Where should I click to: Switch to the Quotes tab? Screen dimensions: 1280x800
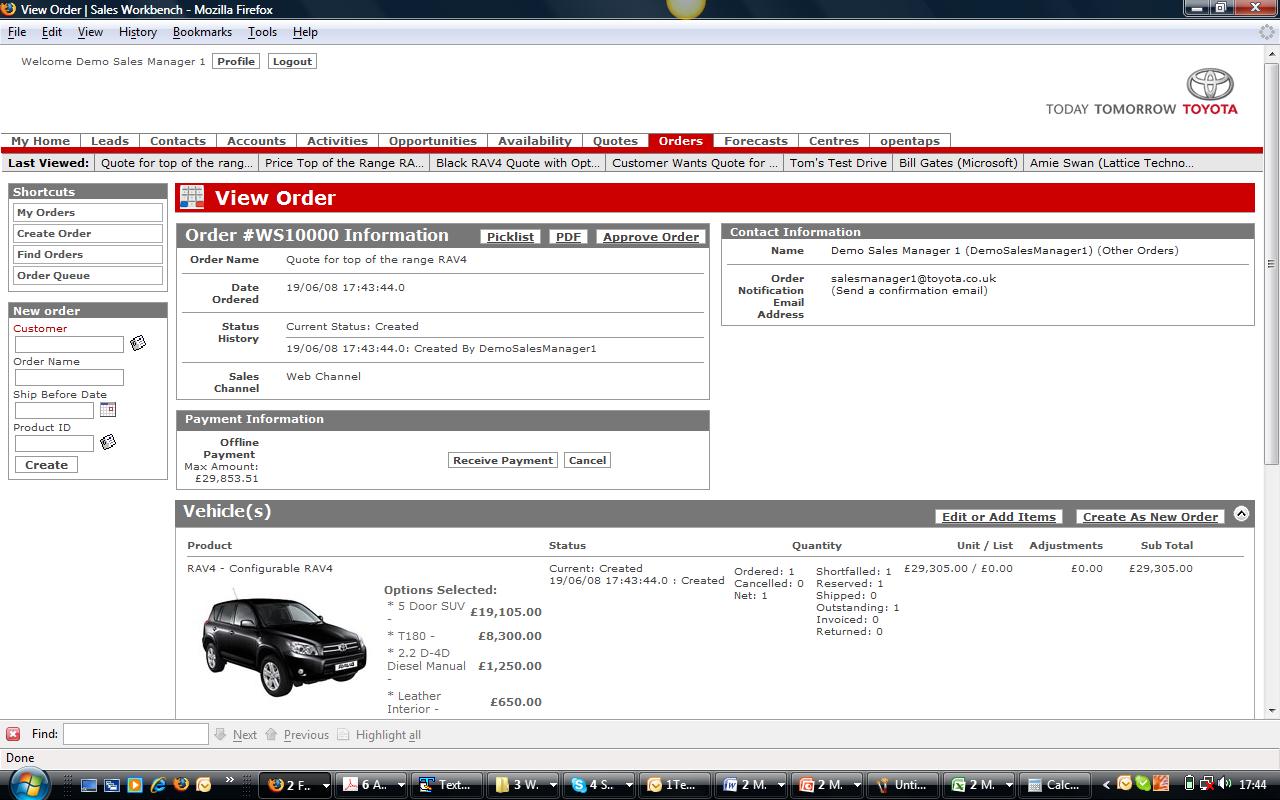tap(615, 141)
